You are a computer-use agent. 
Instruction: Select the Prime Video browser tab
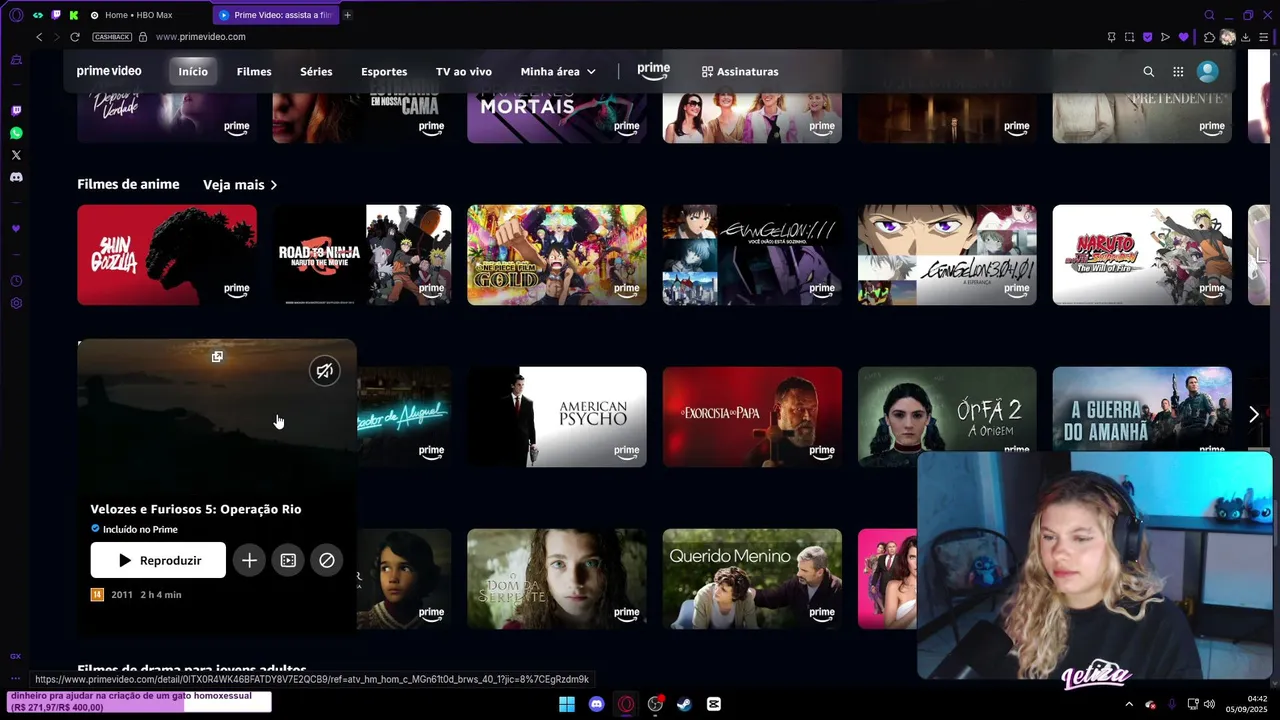click(x=275, y=15)
